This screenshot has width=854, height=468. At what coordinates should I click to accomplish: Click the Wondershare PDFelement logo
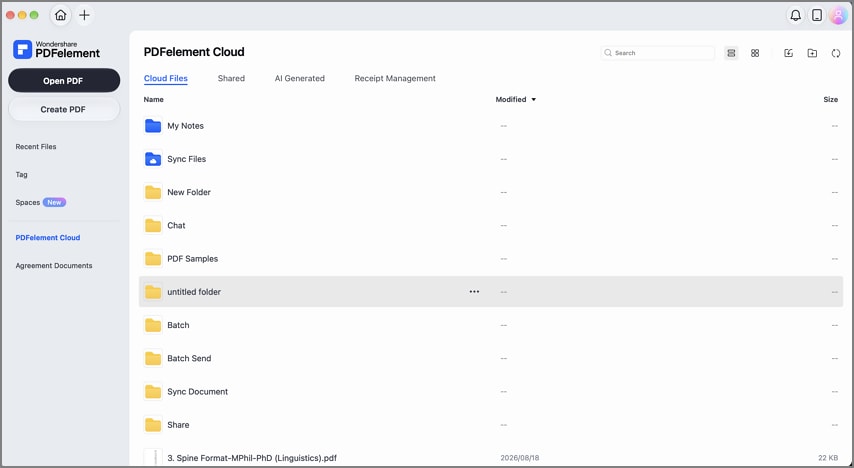(x=57, y=50)
